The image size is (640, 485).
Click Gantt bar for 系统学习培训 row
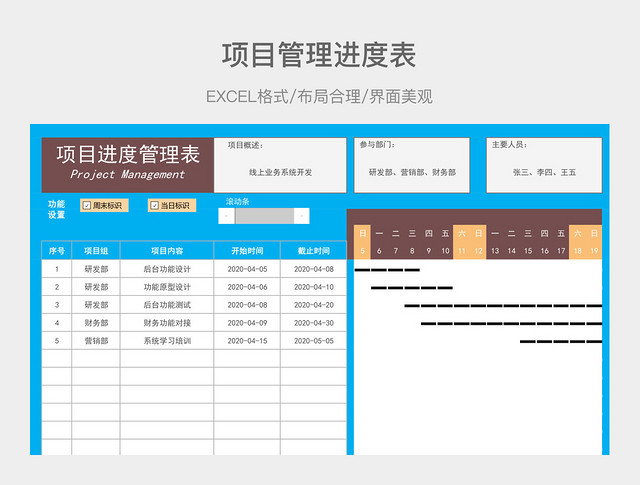coord(561,341)
